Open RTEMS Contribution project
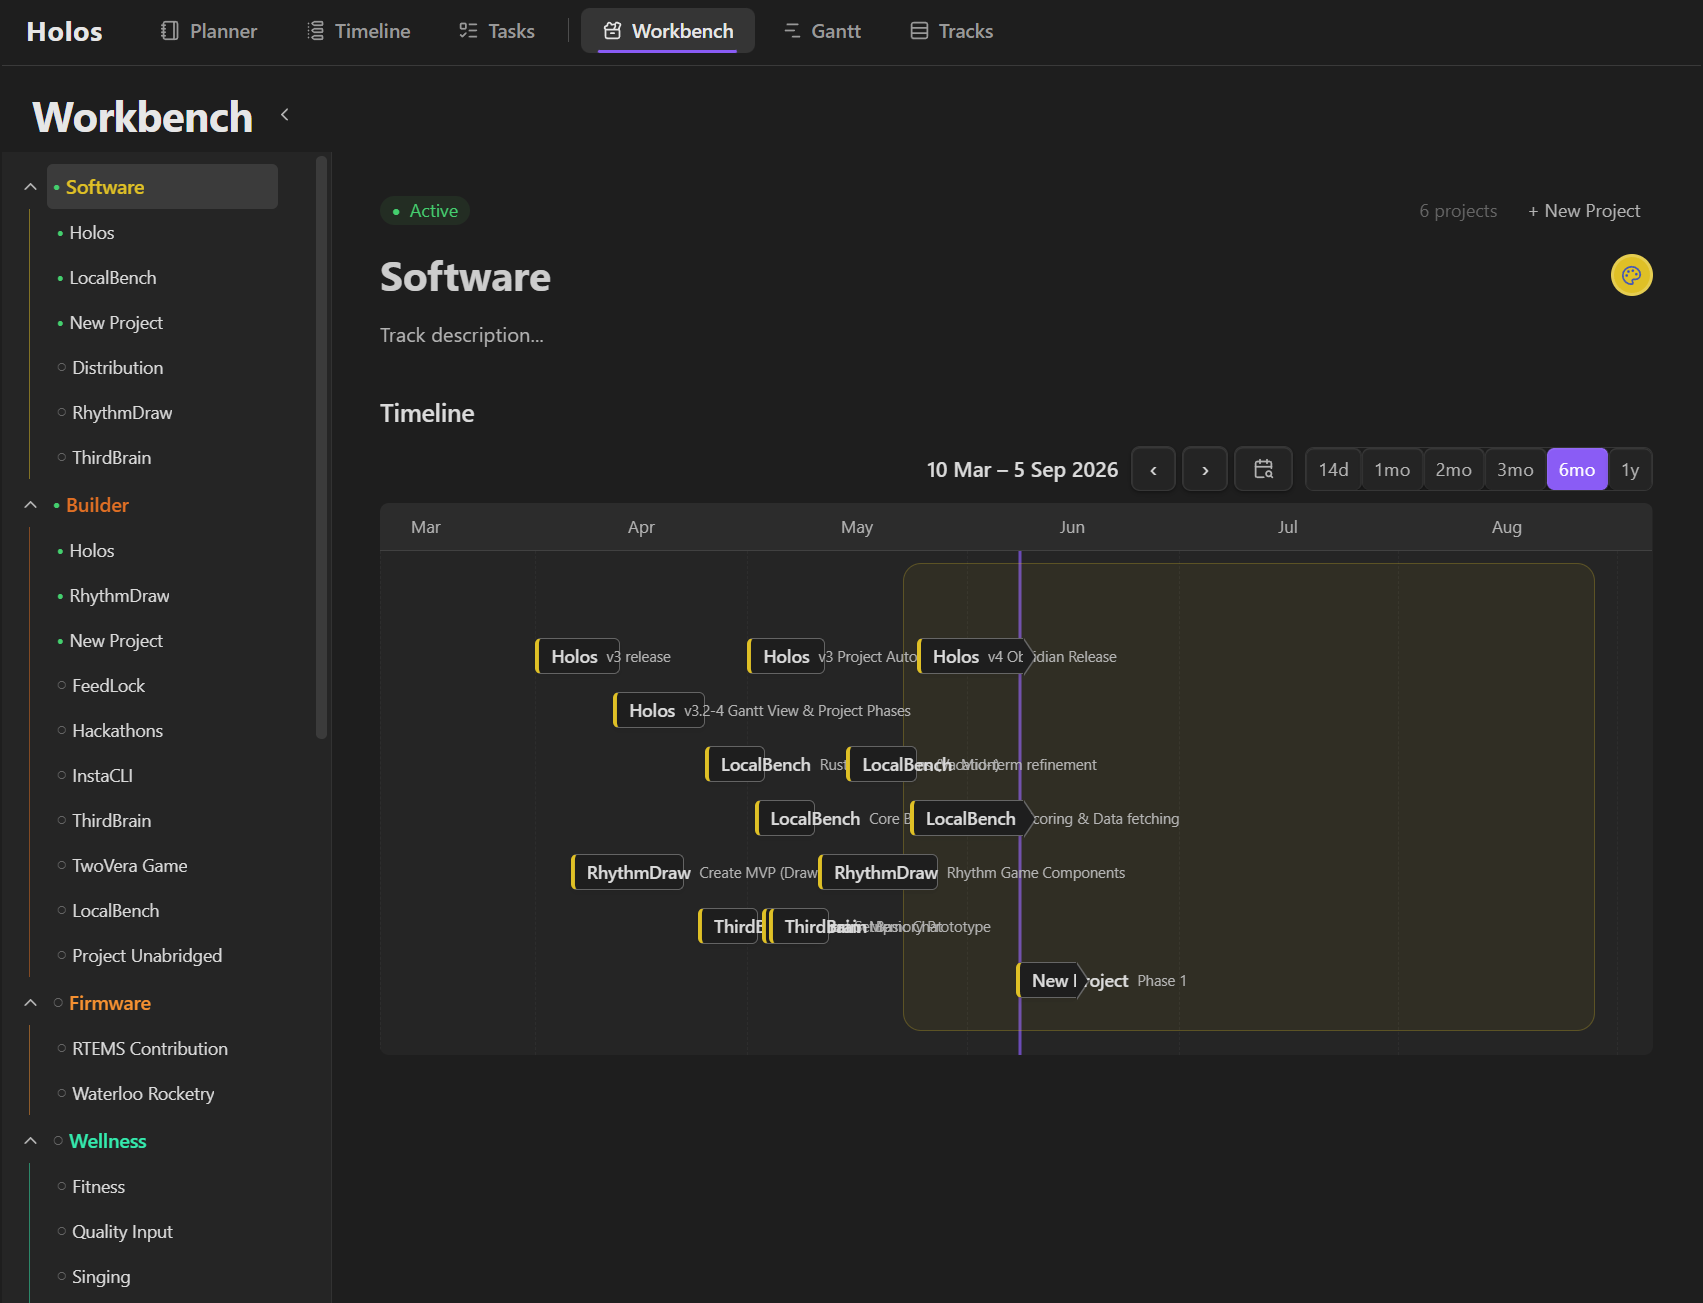The height and width of the screenshot is (1303, 1703). 150,1049
